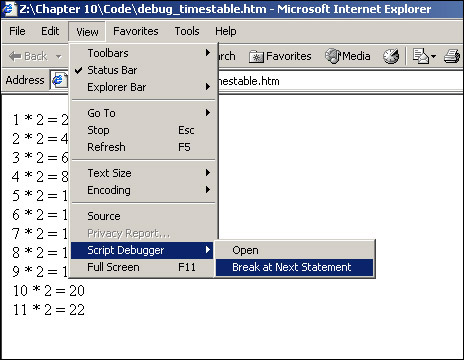Click the Print printer toolbar icon
Viewport: 464px width, 360px height.
click(452, 56)
